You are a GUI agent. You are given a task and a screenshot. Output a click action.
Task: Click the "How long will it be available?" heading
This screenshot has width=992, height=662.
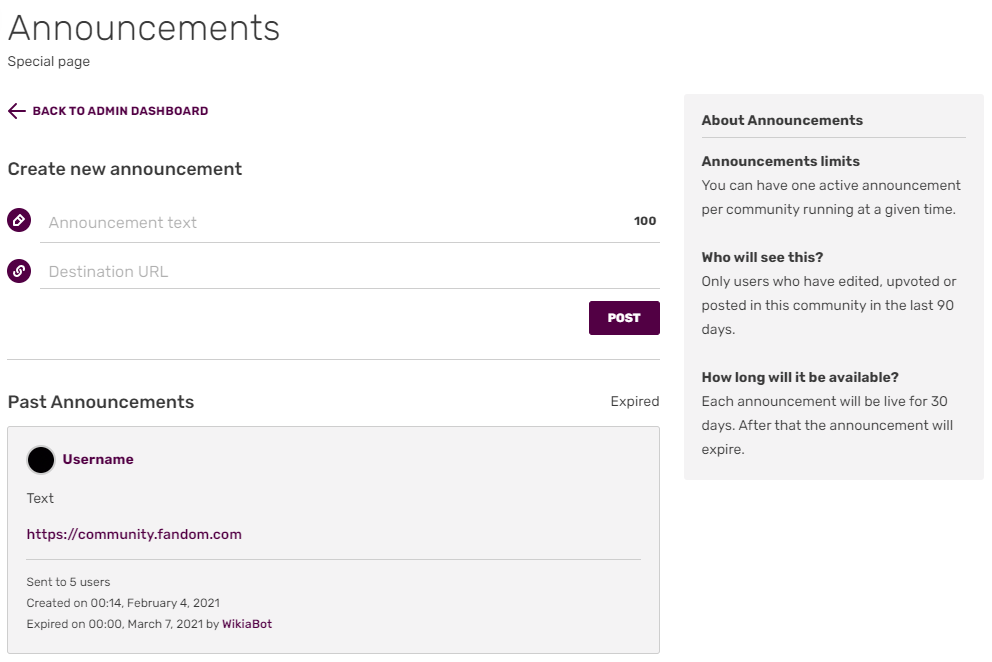pyautogui.click(x=800, y=377)
